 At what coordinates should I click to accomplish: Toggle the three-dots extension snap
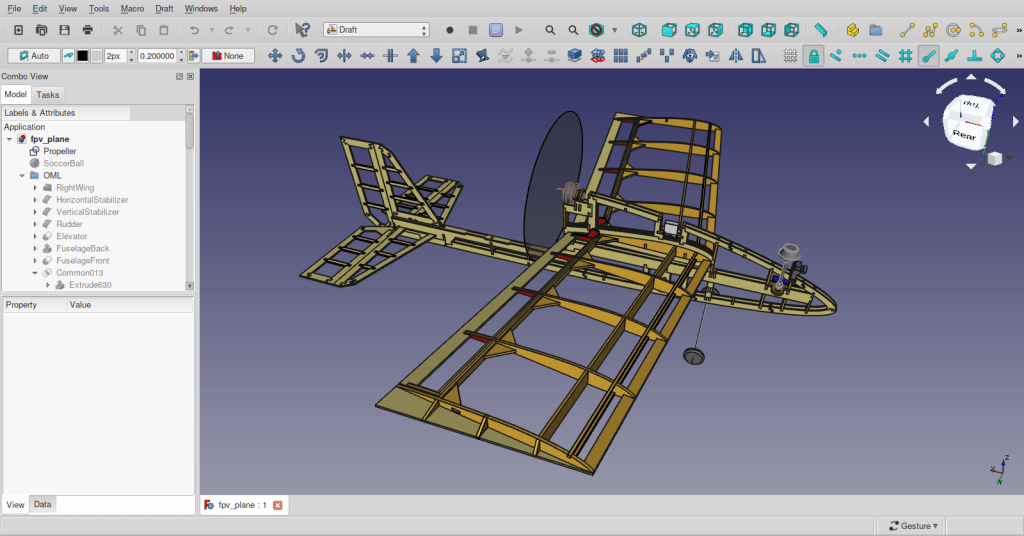tap(859, 56)
